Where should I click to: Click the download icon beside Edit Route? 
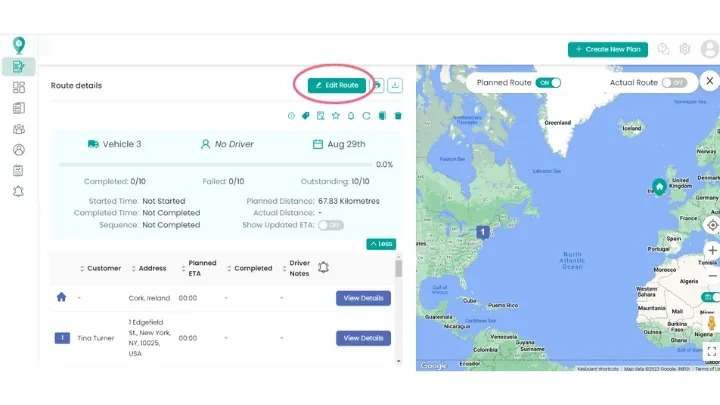coord(394,86)
